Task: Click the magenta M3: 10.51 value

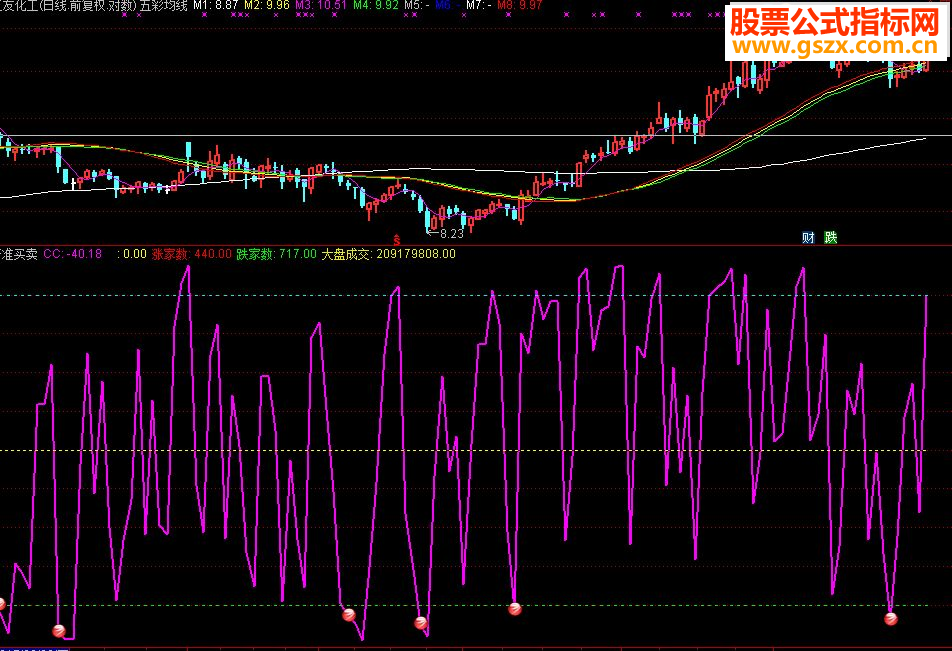Action: click(321, 5)
